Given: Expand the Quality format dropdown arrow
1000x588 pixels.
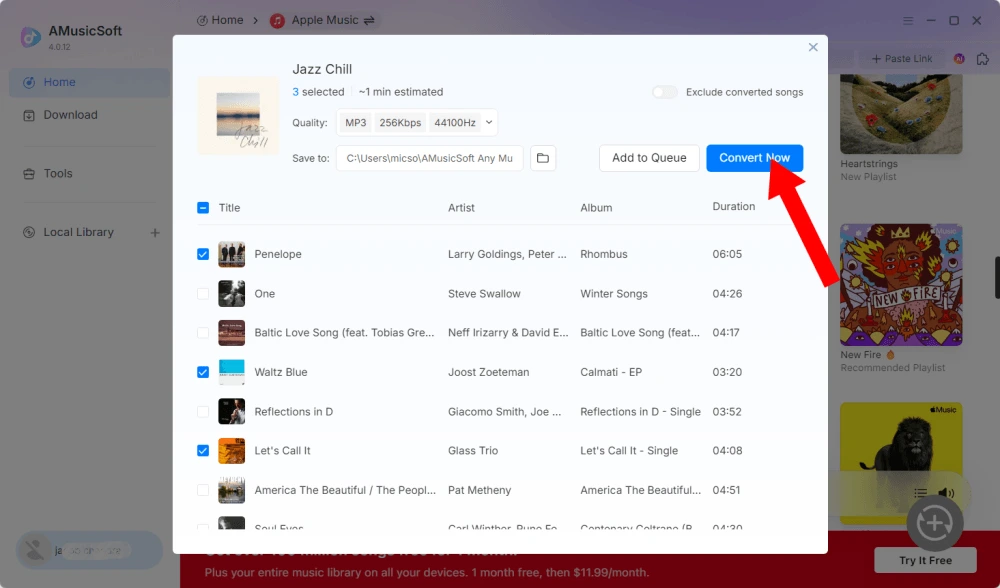Looking at the screenshot, I should pos(489,122).
